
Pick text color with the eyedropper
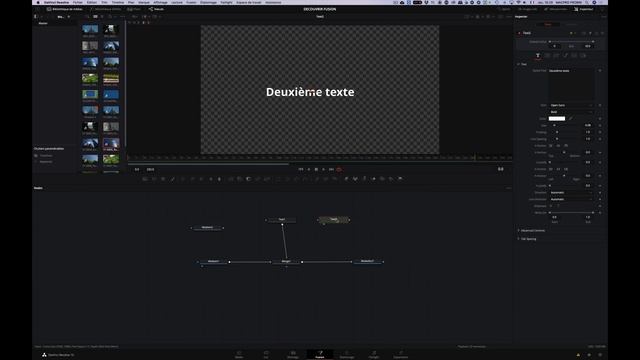coord(571,118)
